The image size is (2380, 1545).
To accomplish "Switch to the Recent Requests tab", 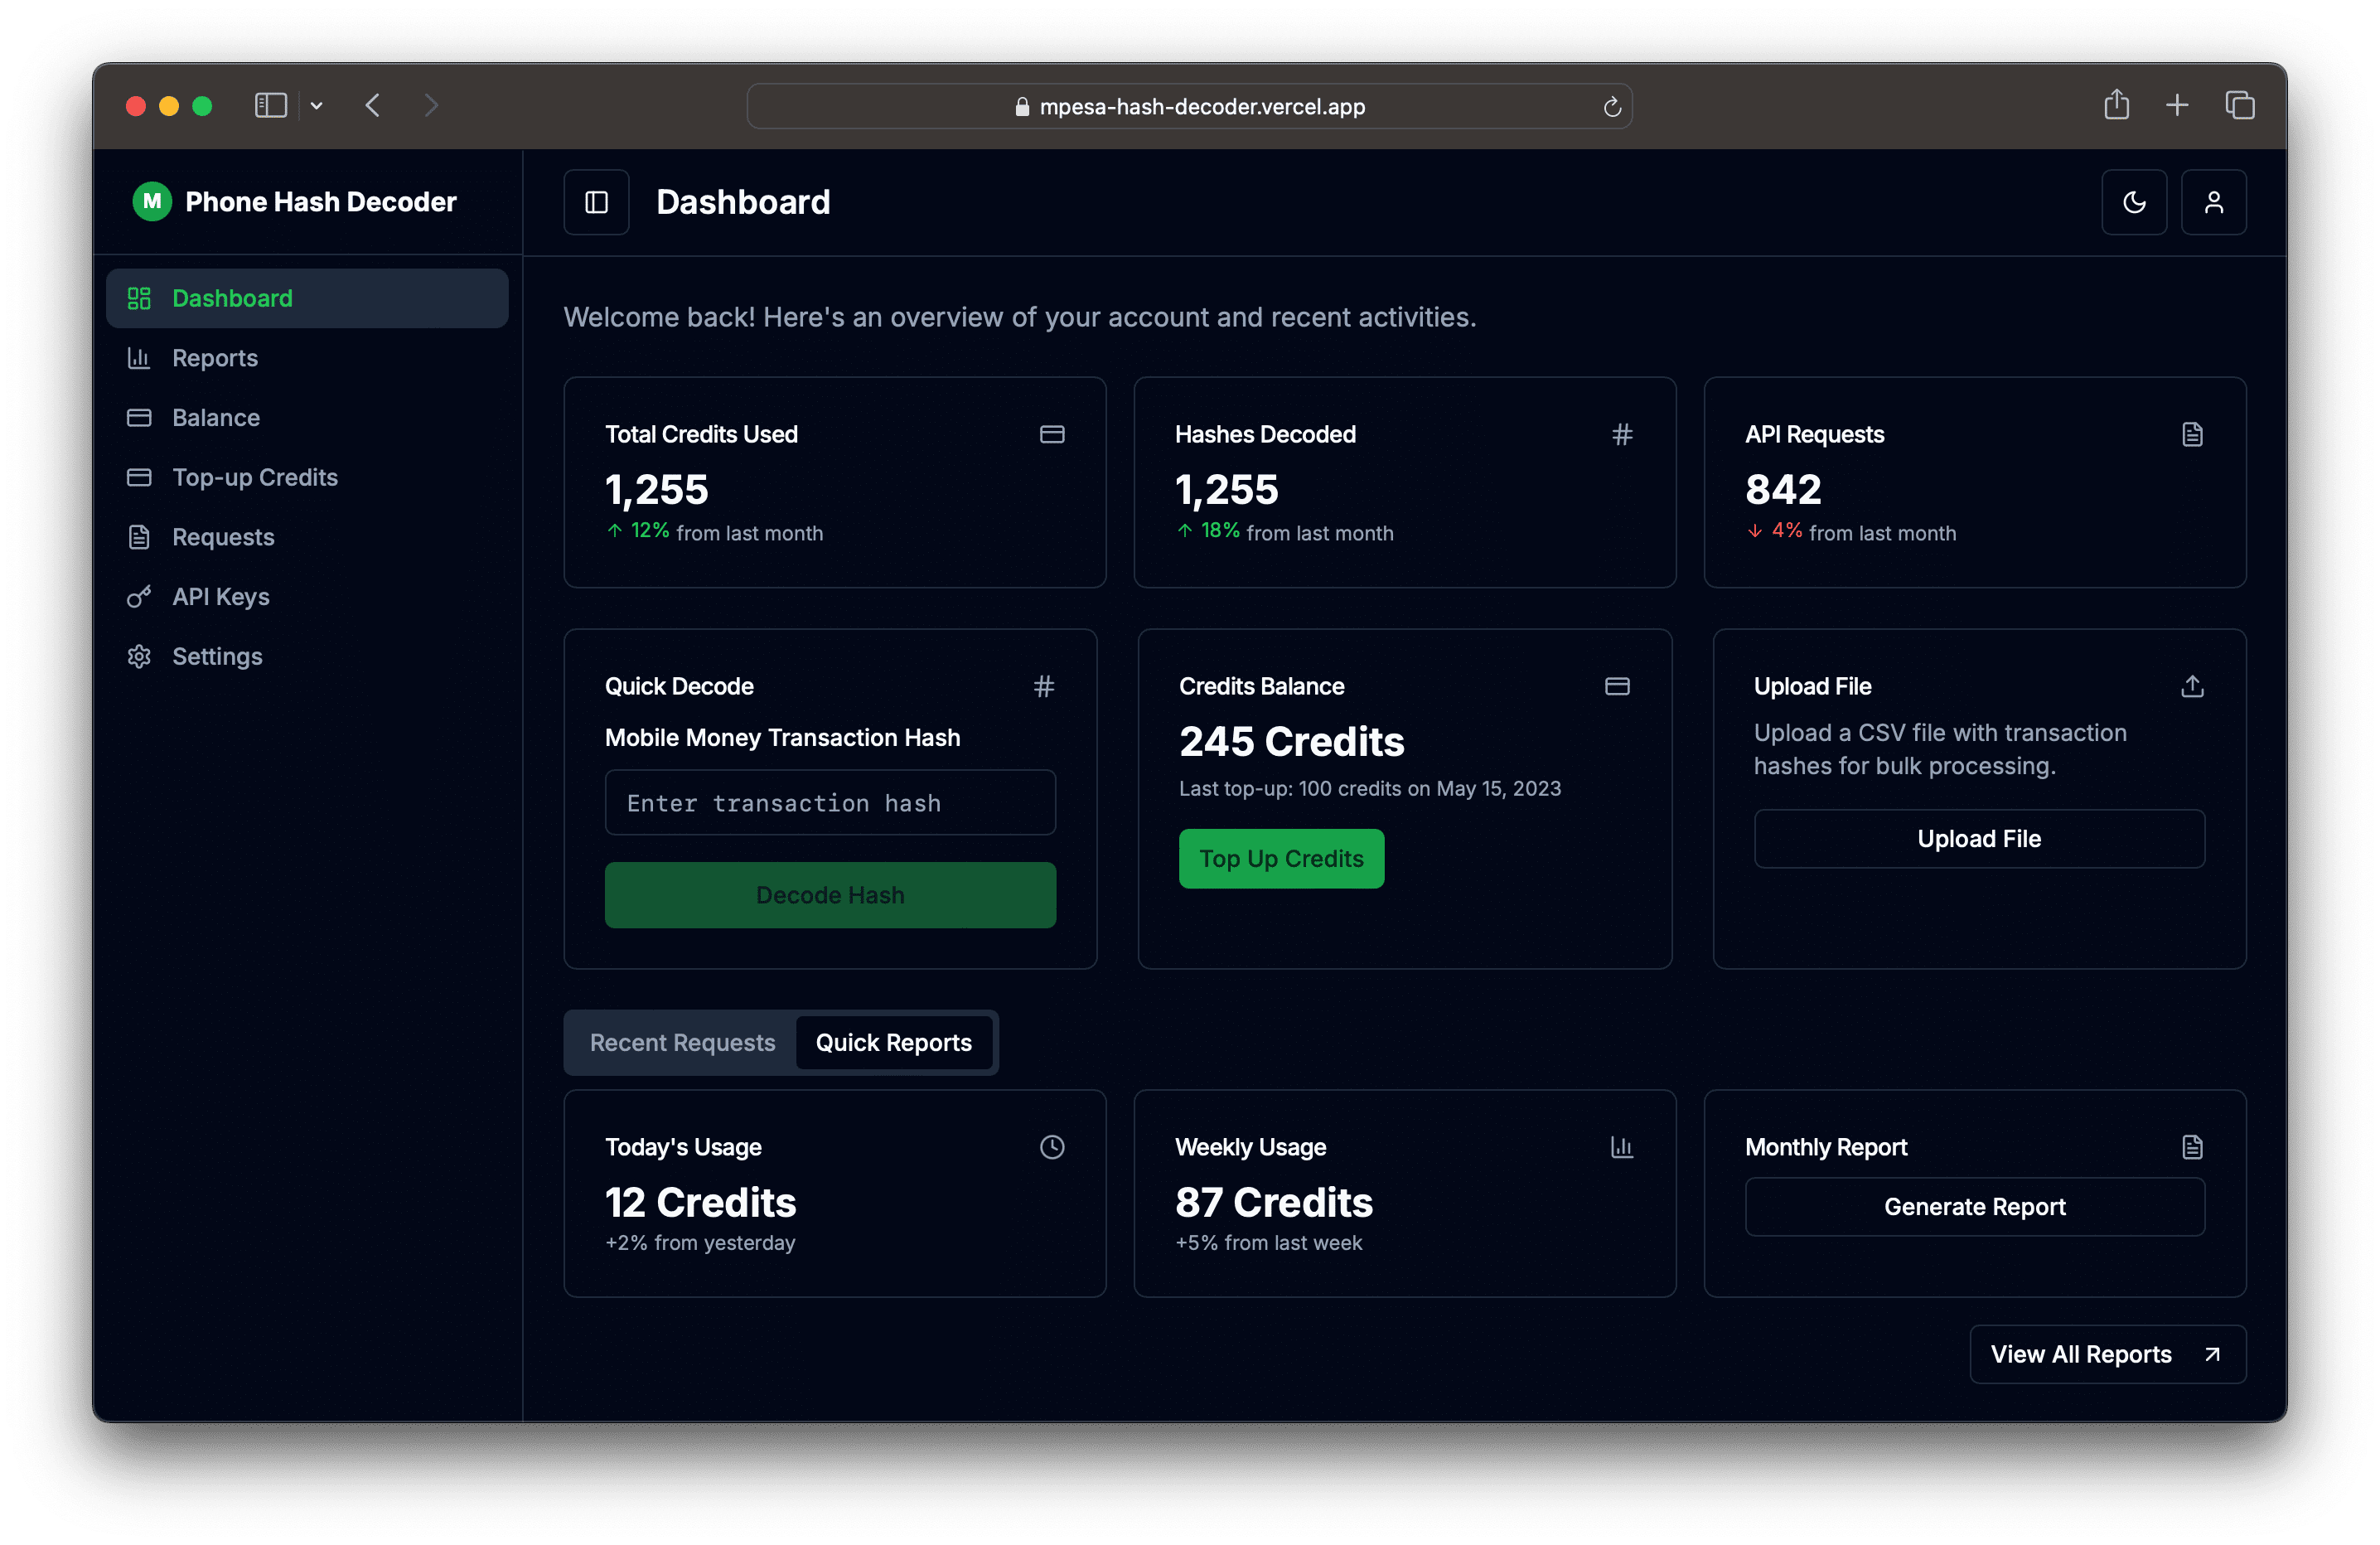I will 681,1042.
